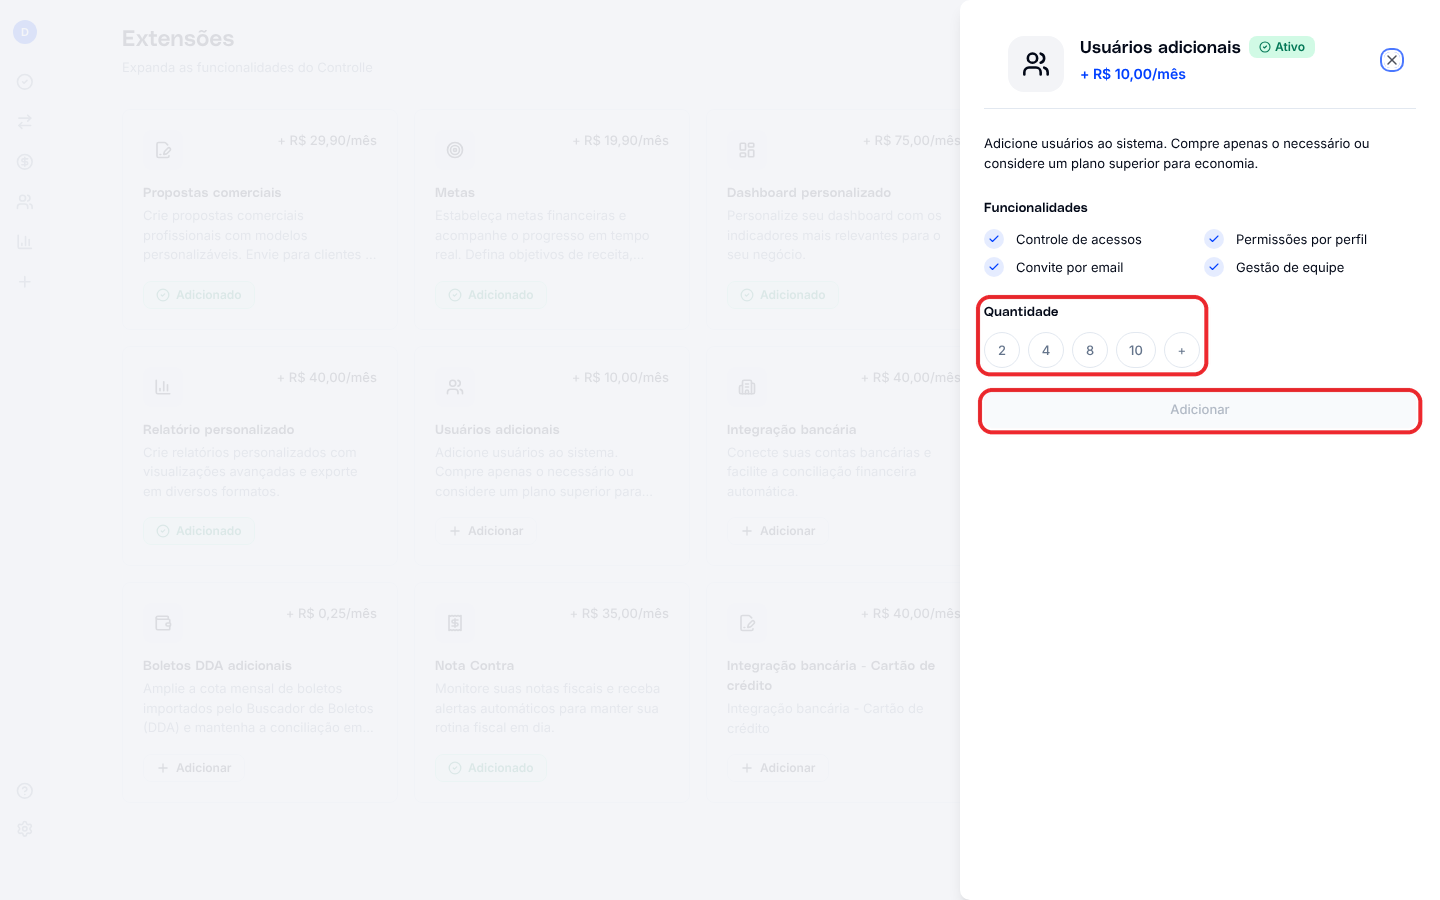The image size is (1440, 900).
Task: Click the Convite por email check icon
Action: click(994, 267)
